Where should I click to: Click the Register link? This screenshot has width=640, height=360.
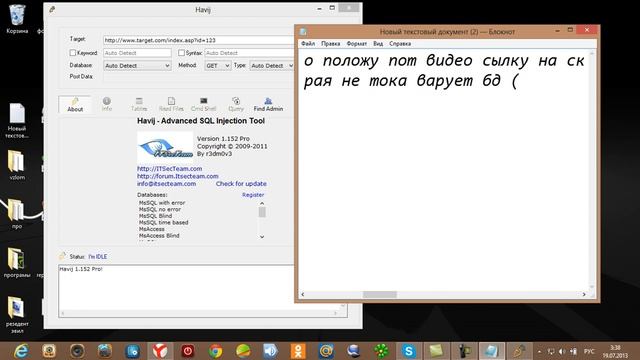click(x=253, y=195)
